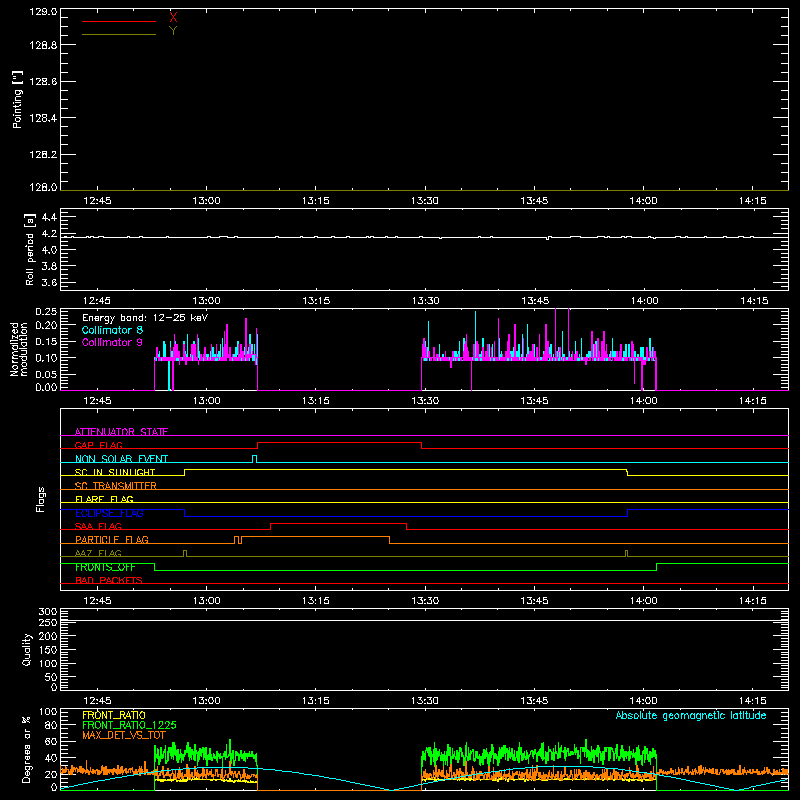
Task: Click the SAA_FLAG label
Action: 98,526
